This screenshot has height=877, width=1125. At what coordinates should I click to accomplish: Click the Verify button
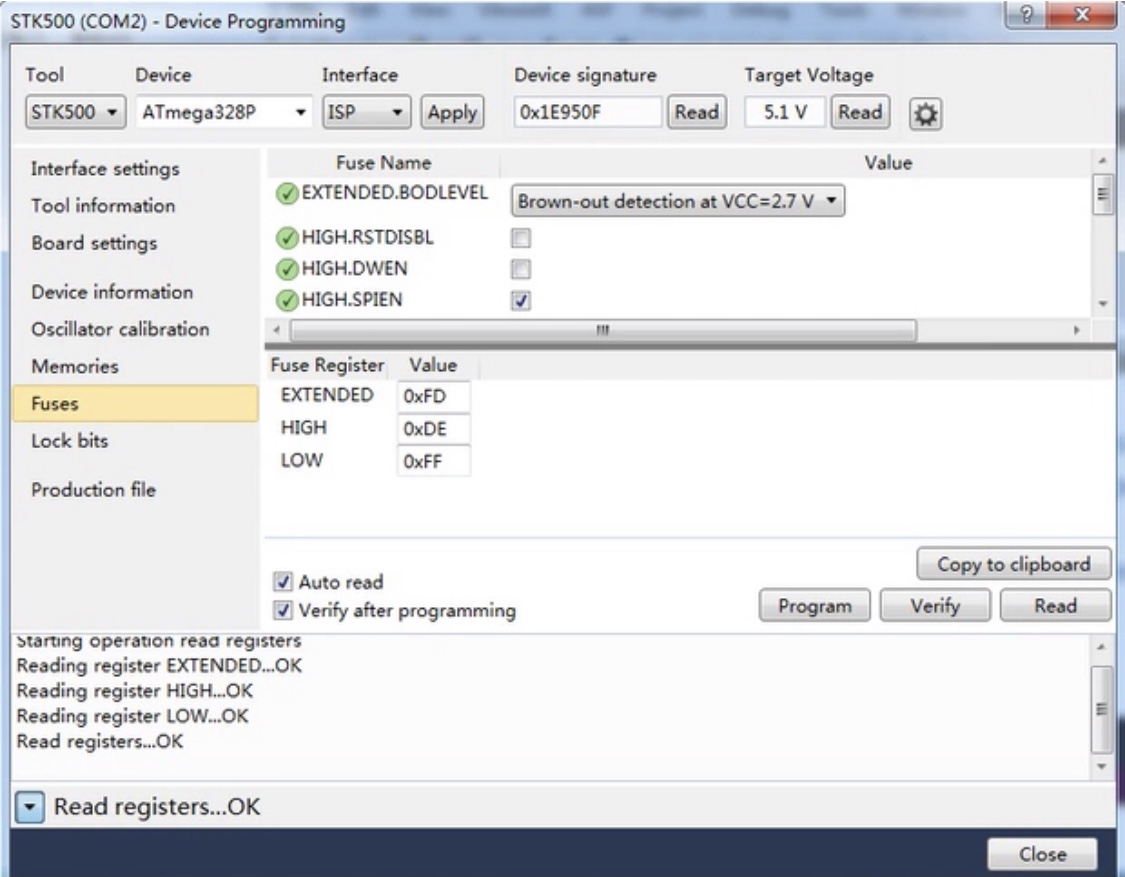[x=935, y=606]
